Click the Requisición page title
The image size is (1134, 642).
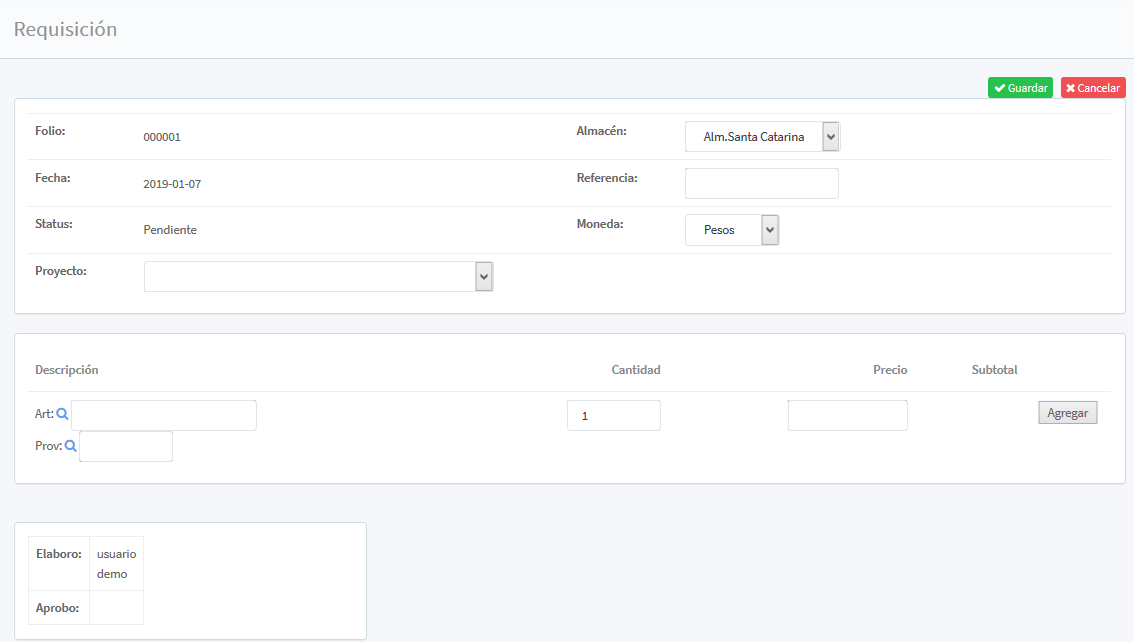pos(65,30)
